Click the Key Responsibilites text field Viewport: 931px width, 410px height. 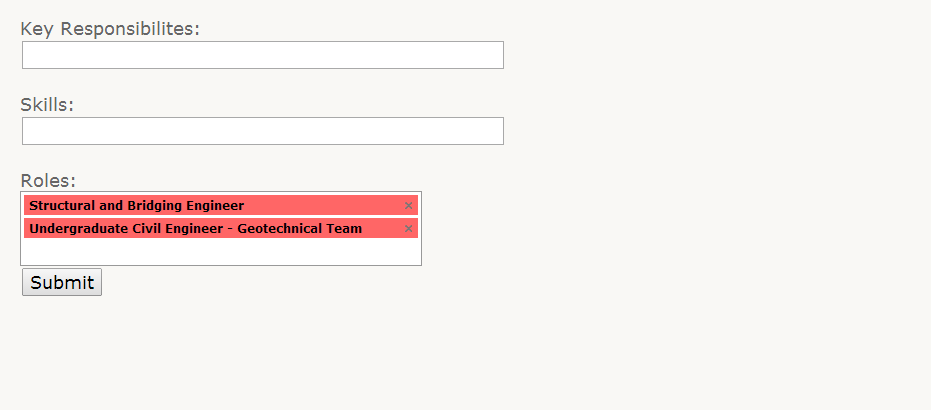pyautogui.click(x=262, y=55)
